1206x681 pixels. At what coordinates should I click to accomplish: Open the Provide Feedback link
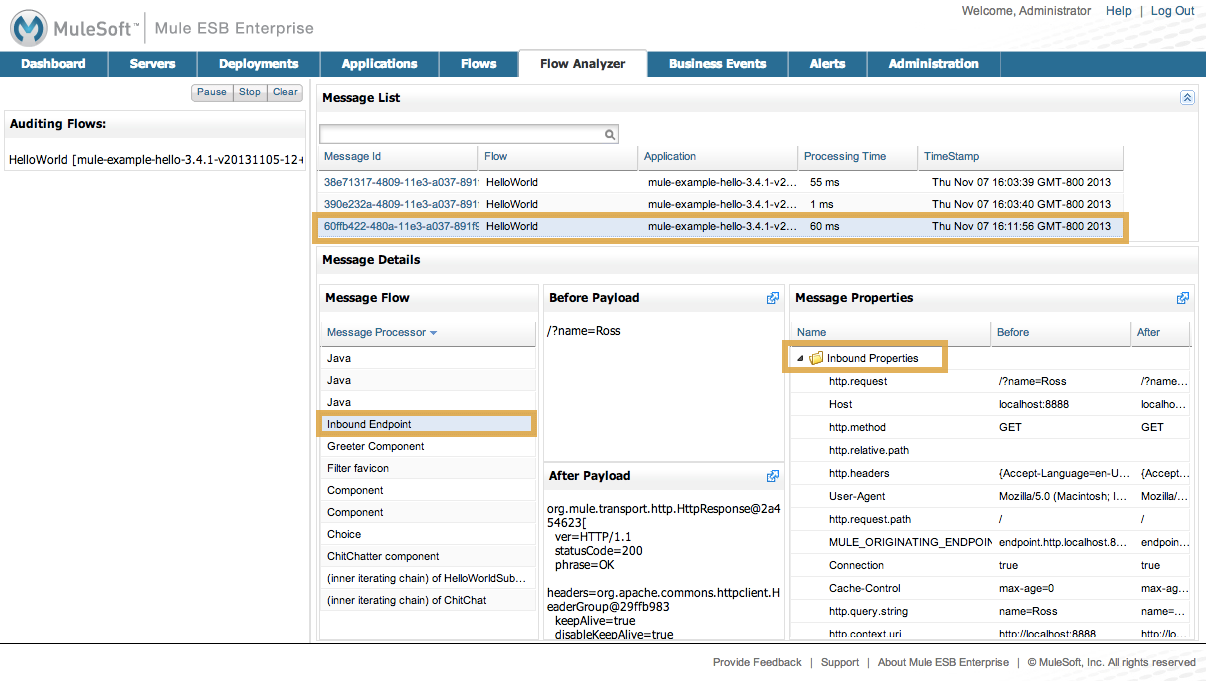tap(757, 662)
